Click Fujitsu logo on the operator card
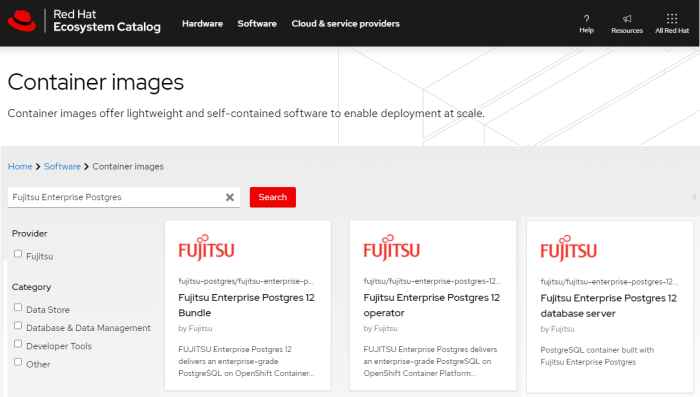The image size is (700, 397). coord(392,248)
